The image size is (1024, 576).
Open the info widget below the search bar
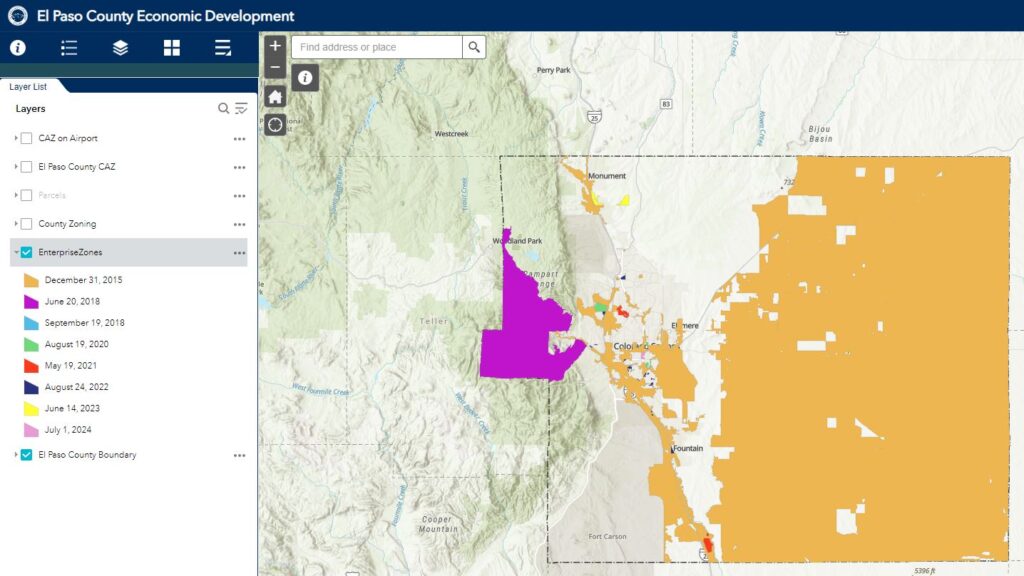point(305,77)
